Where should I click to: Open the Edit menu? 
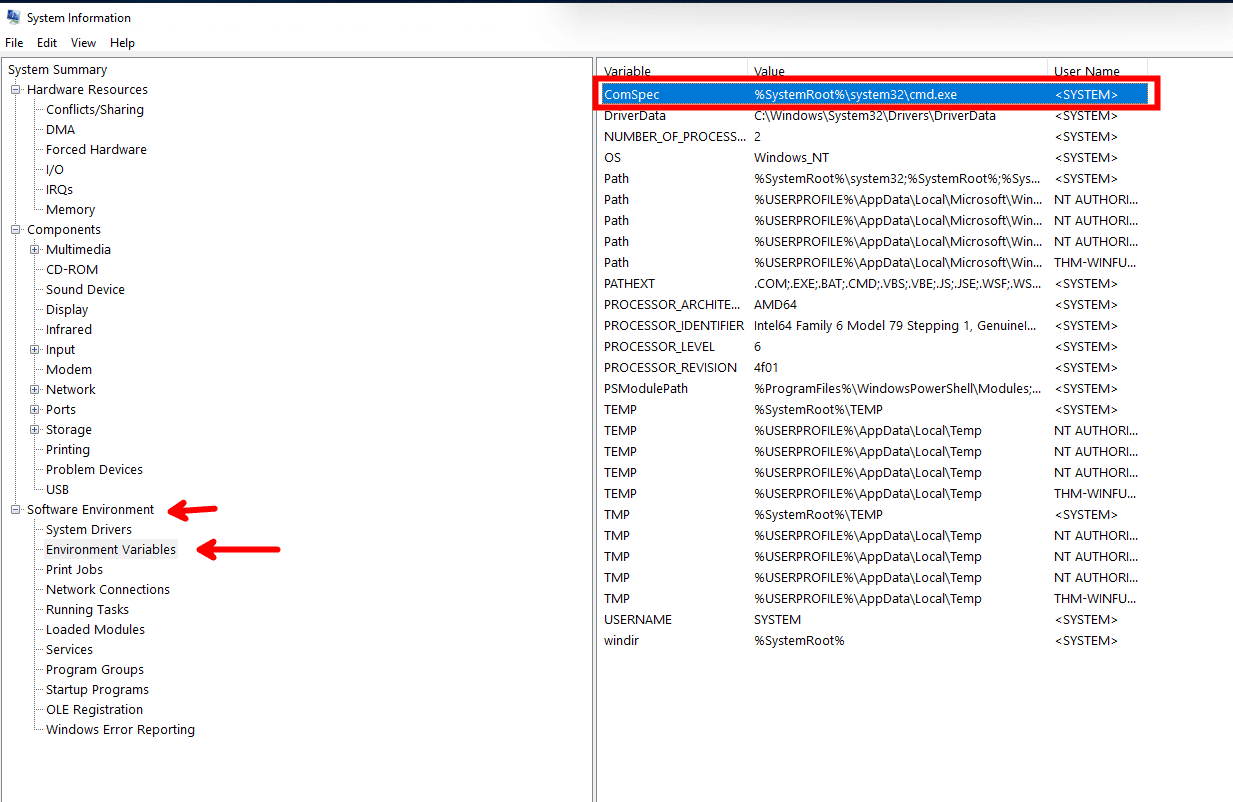point(47,43)
